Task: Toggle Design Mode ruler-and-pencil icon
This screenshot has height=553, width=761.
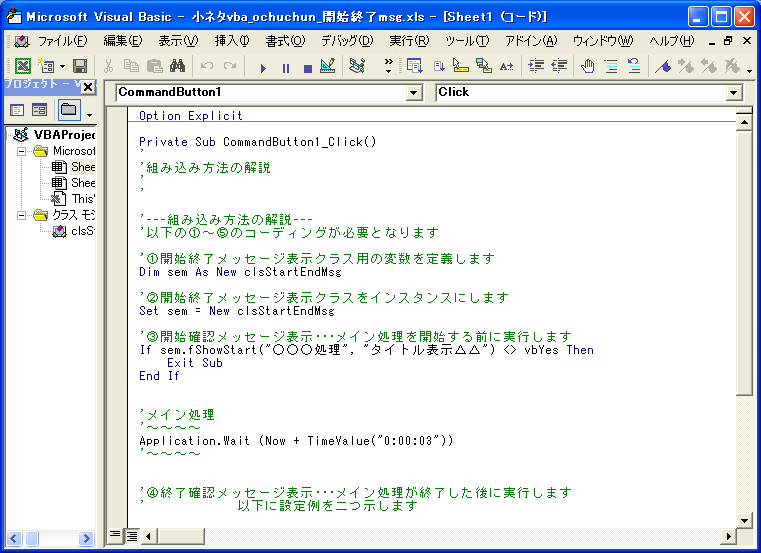Action: pyautogui.click(x=328, y=66)
